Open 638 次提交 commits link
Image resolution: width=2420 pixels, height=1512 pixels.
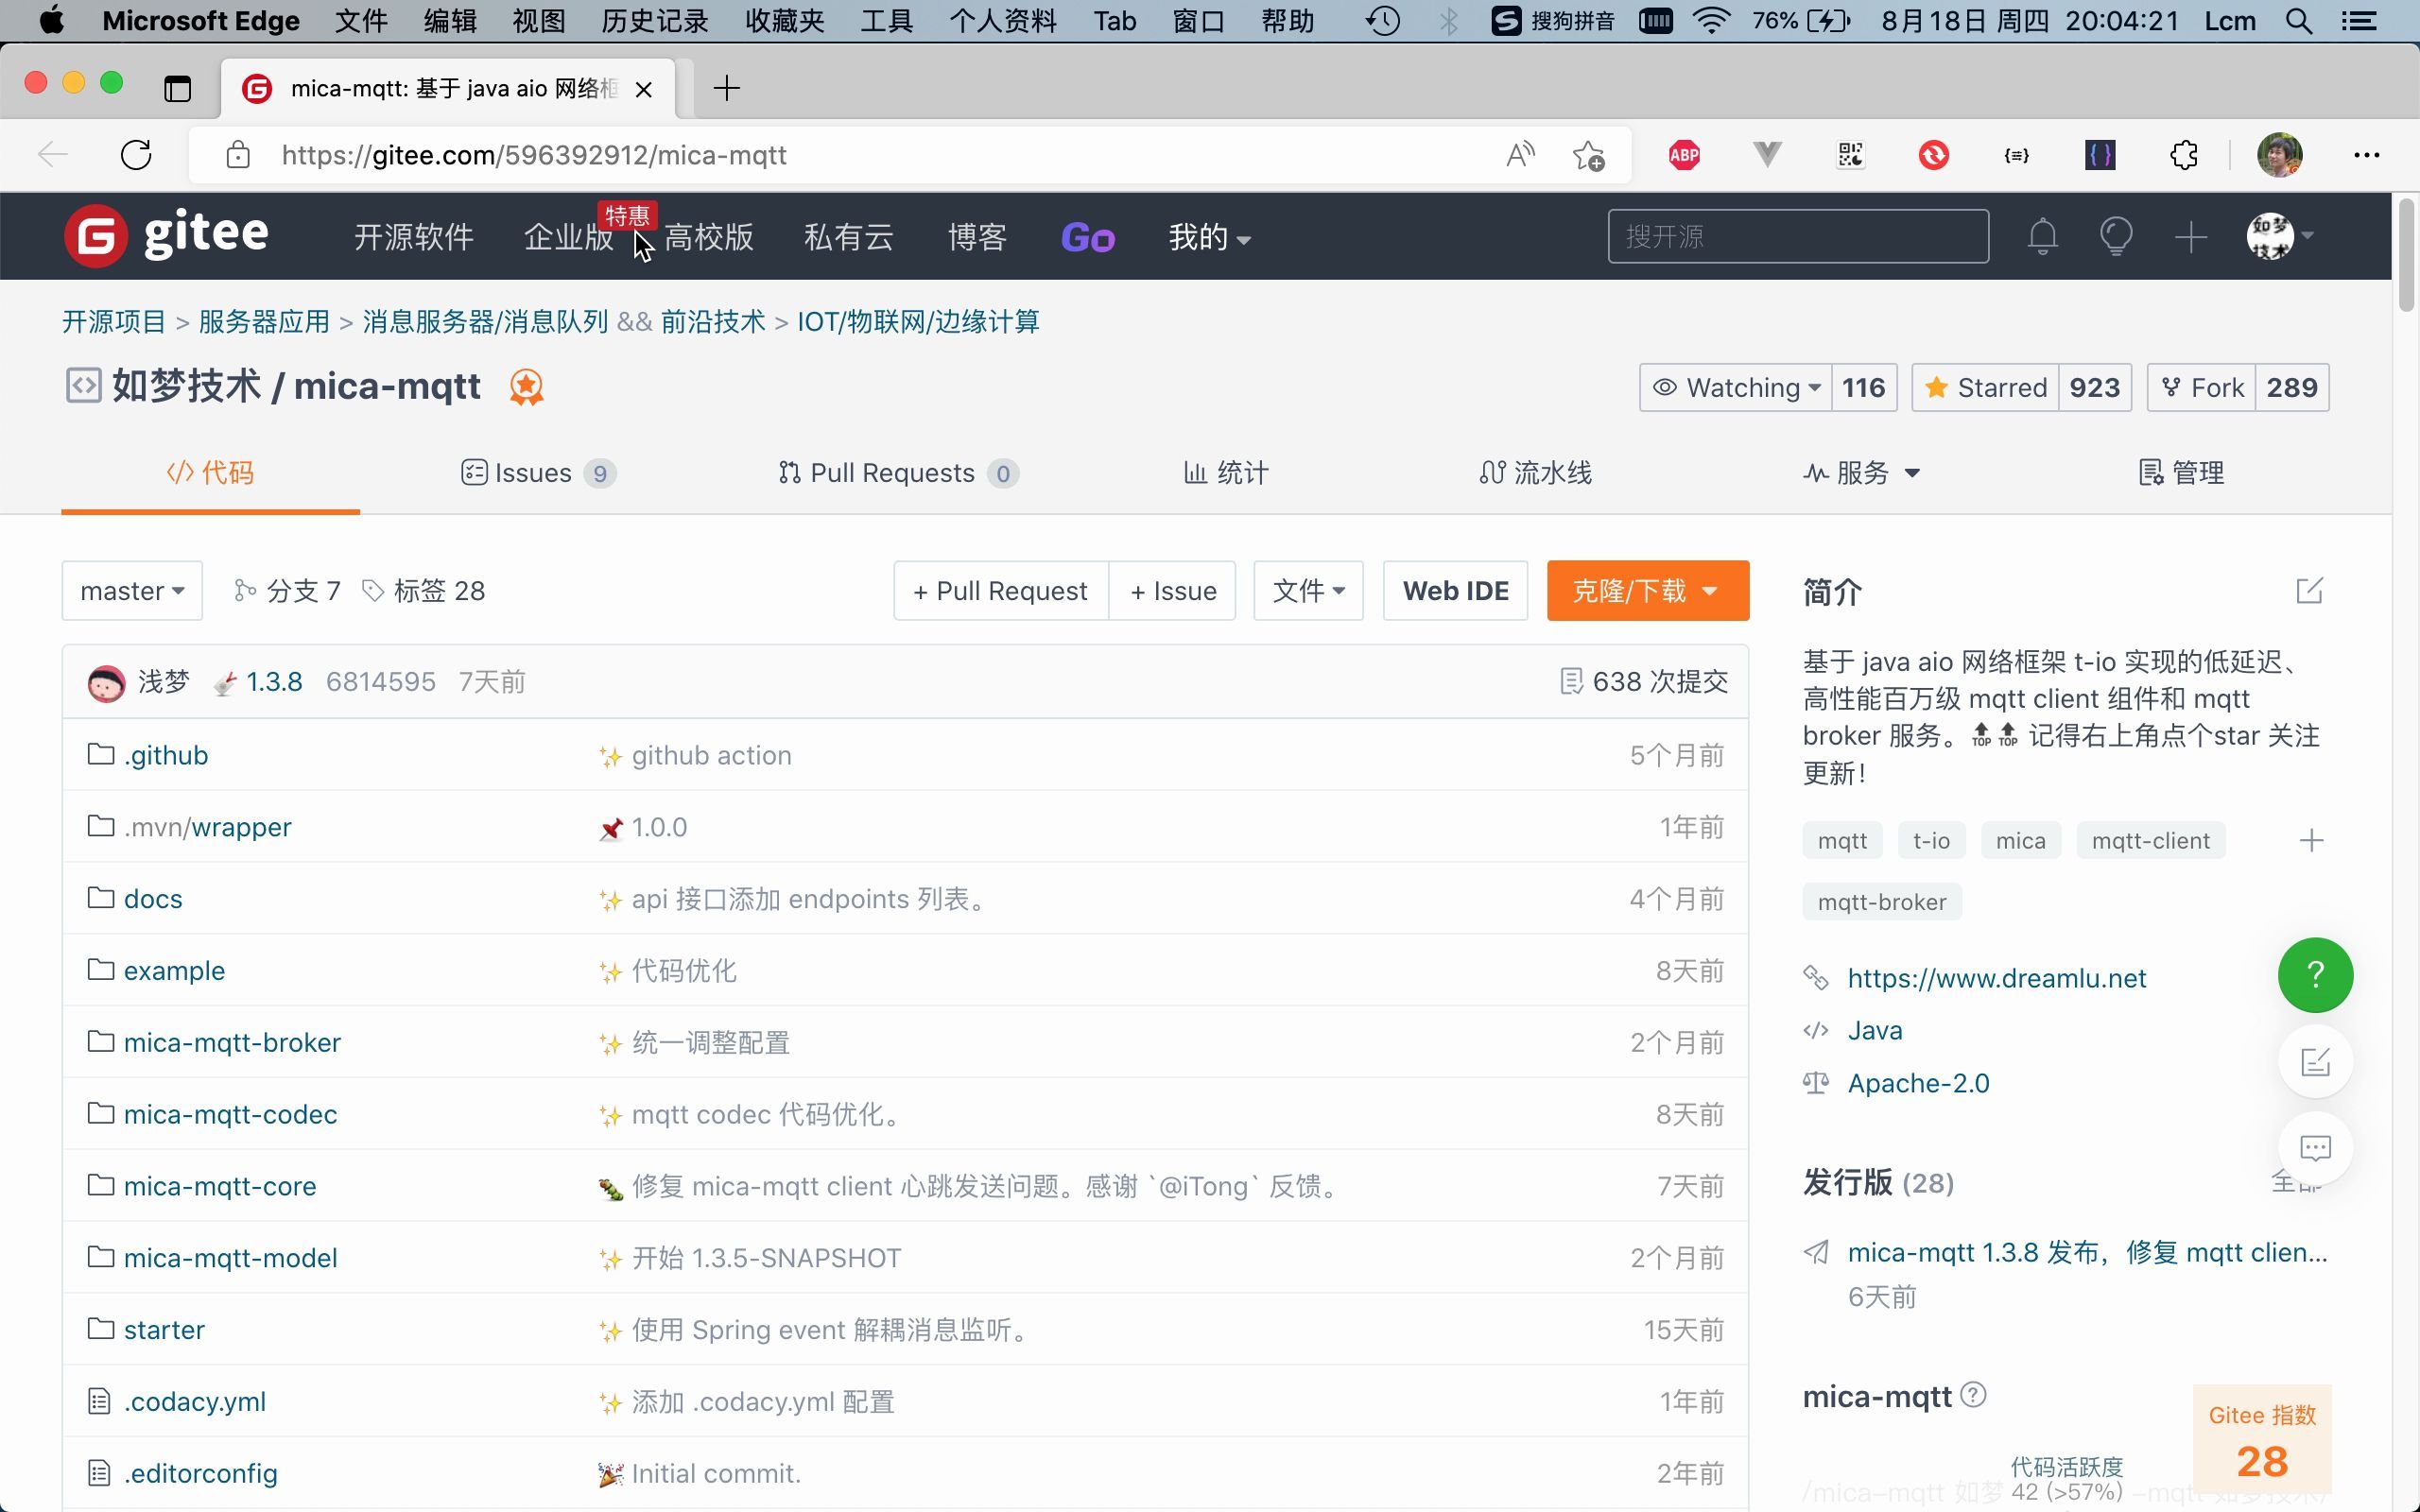(x=1644, y=682)
